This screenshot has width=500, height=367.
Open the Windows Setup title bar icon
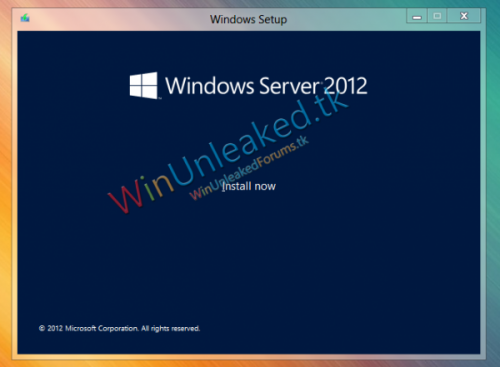tap(25, 18)
